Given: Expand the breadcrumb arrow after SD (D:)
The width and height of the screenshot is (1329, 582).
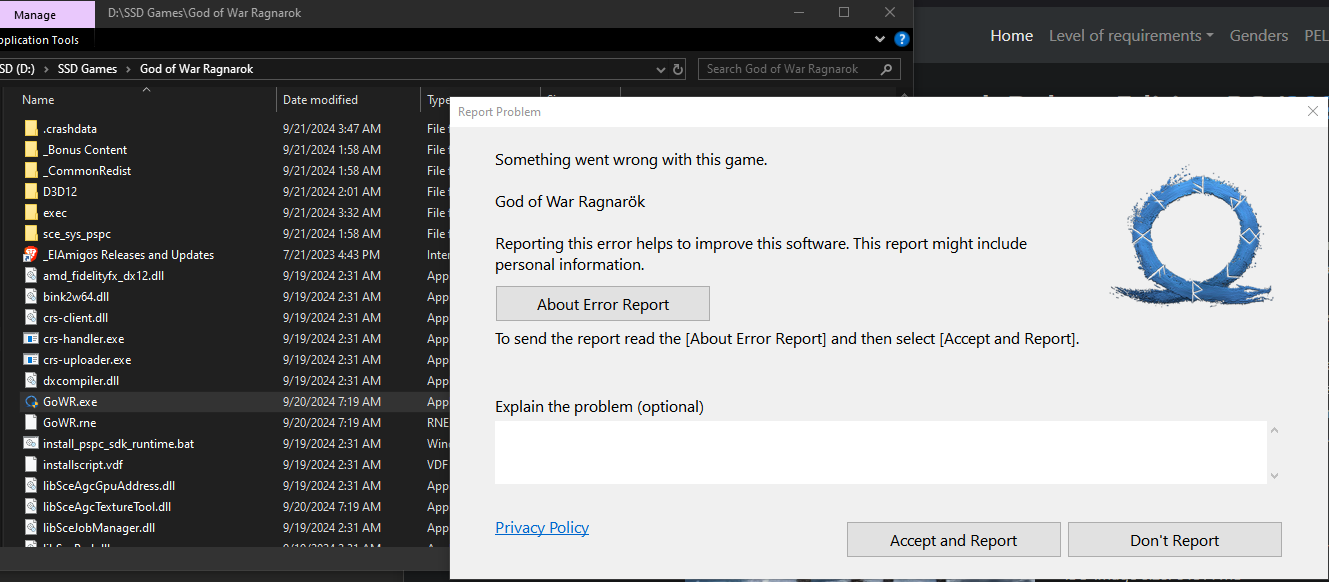Looking at the screenshot, I should pos(46,70).
